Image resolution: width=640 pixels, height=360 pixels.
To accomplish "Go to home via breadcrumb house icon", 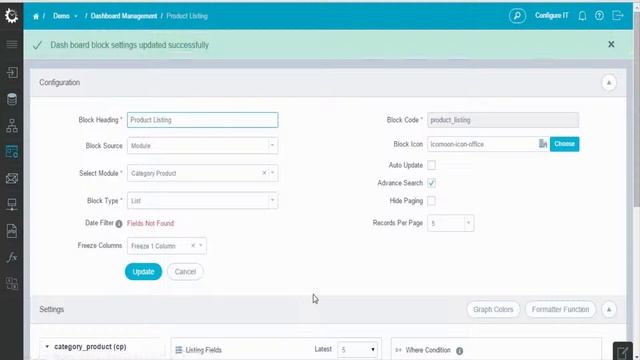I will pos(36,16).
